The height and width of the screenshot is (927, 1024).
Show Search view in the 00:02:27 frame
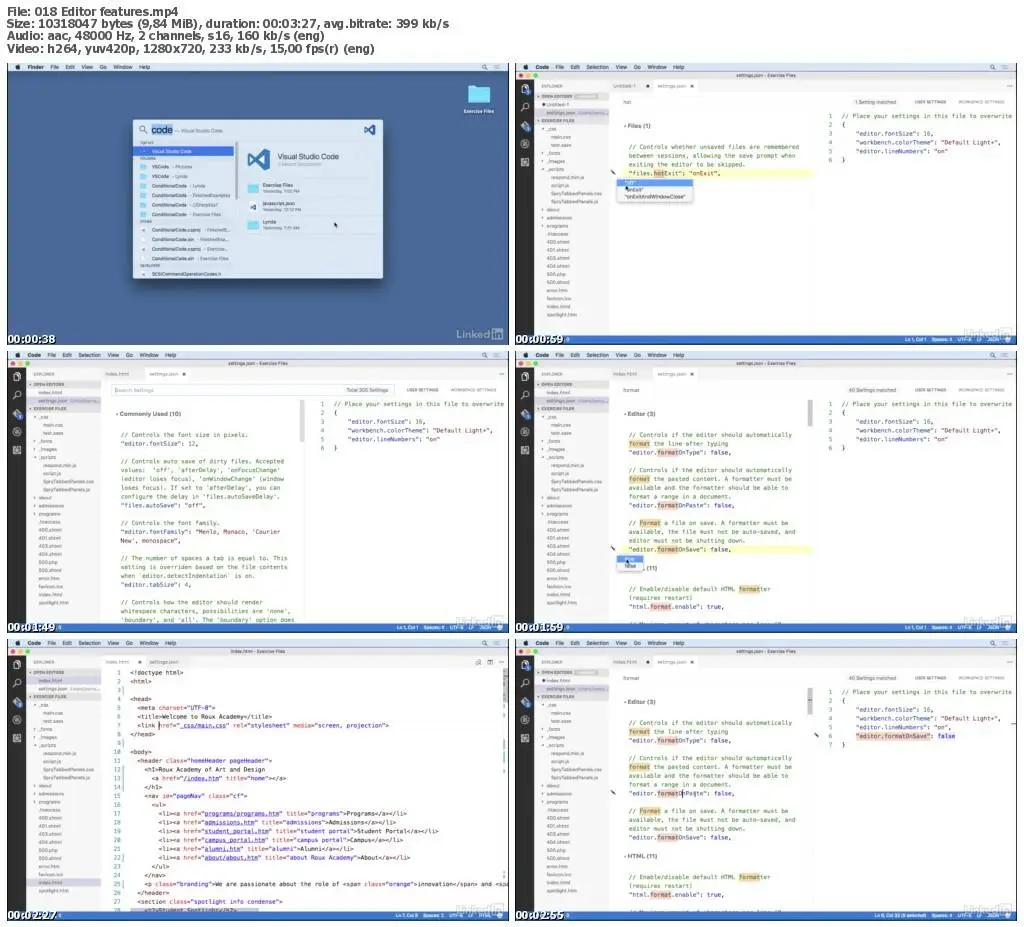tap(17, 683)
